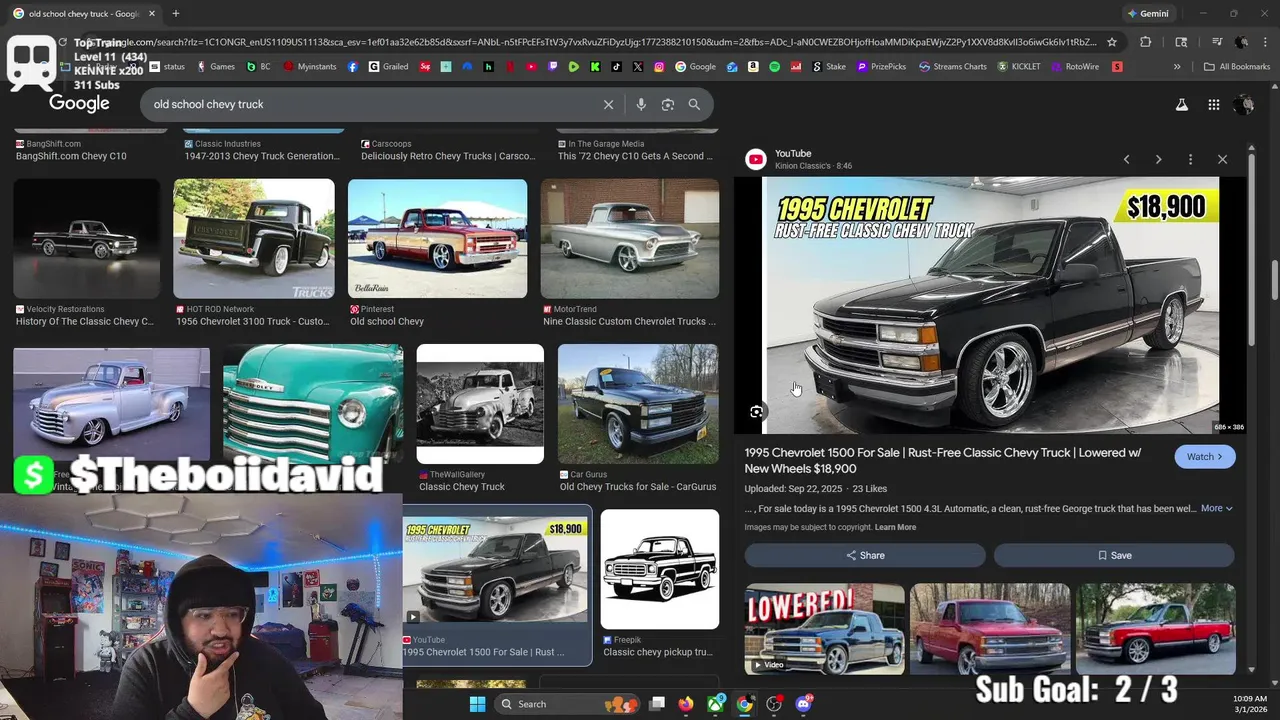Select the old school chevy truck browser tab

click(84, 14)
